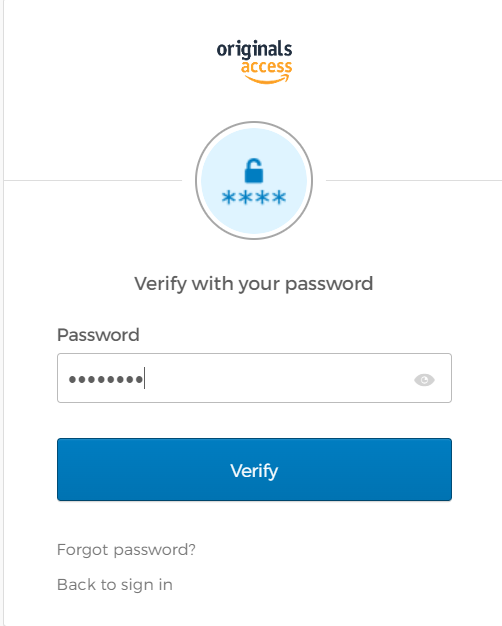Click the orange smile arrow under access

pos(267,79)
